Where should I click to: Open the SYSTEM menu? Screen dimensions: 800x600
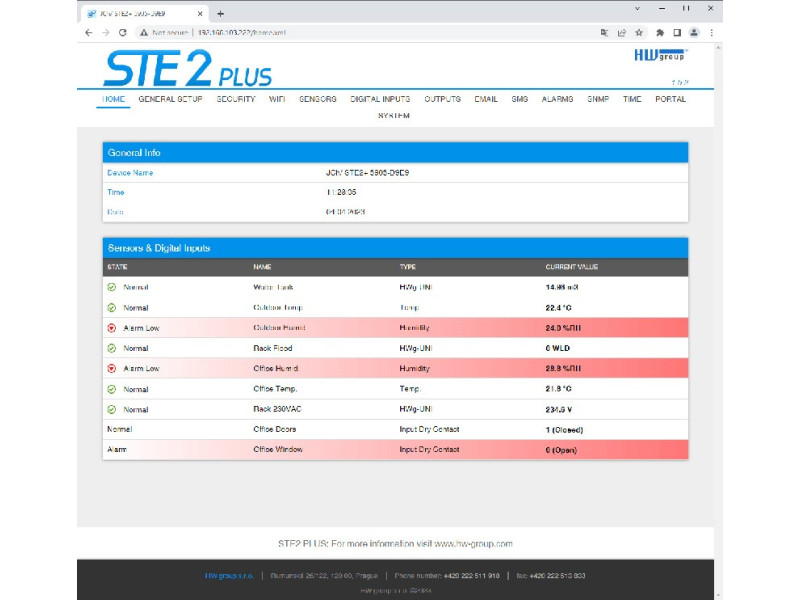coord(394,116)
